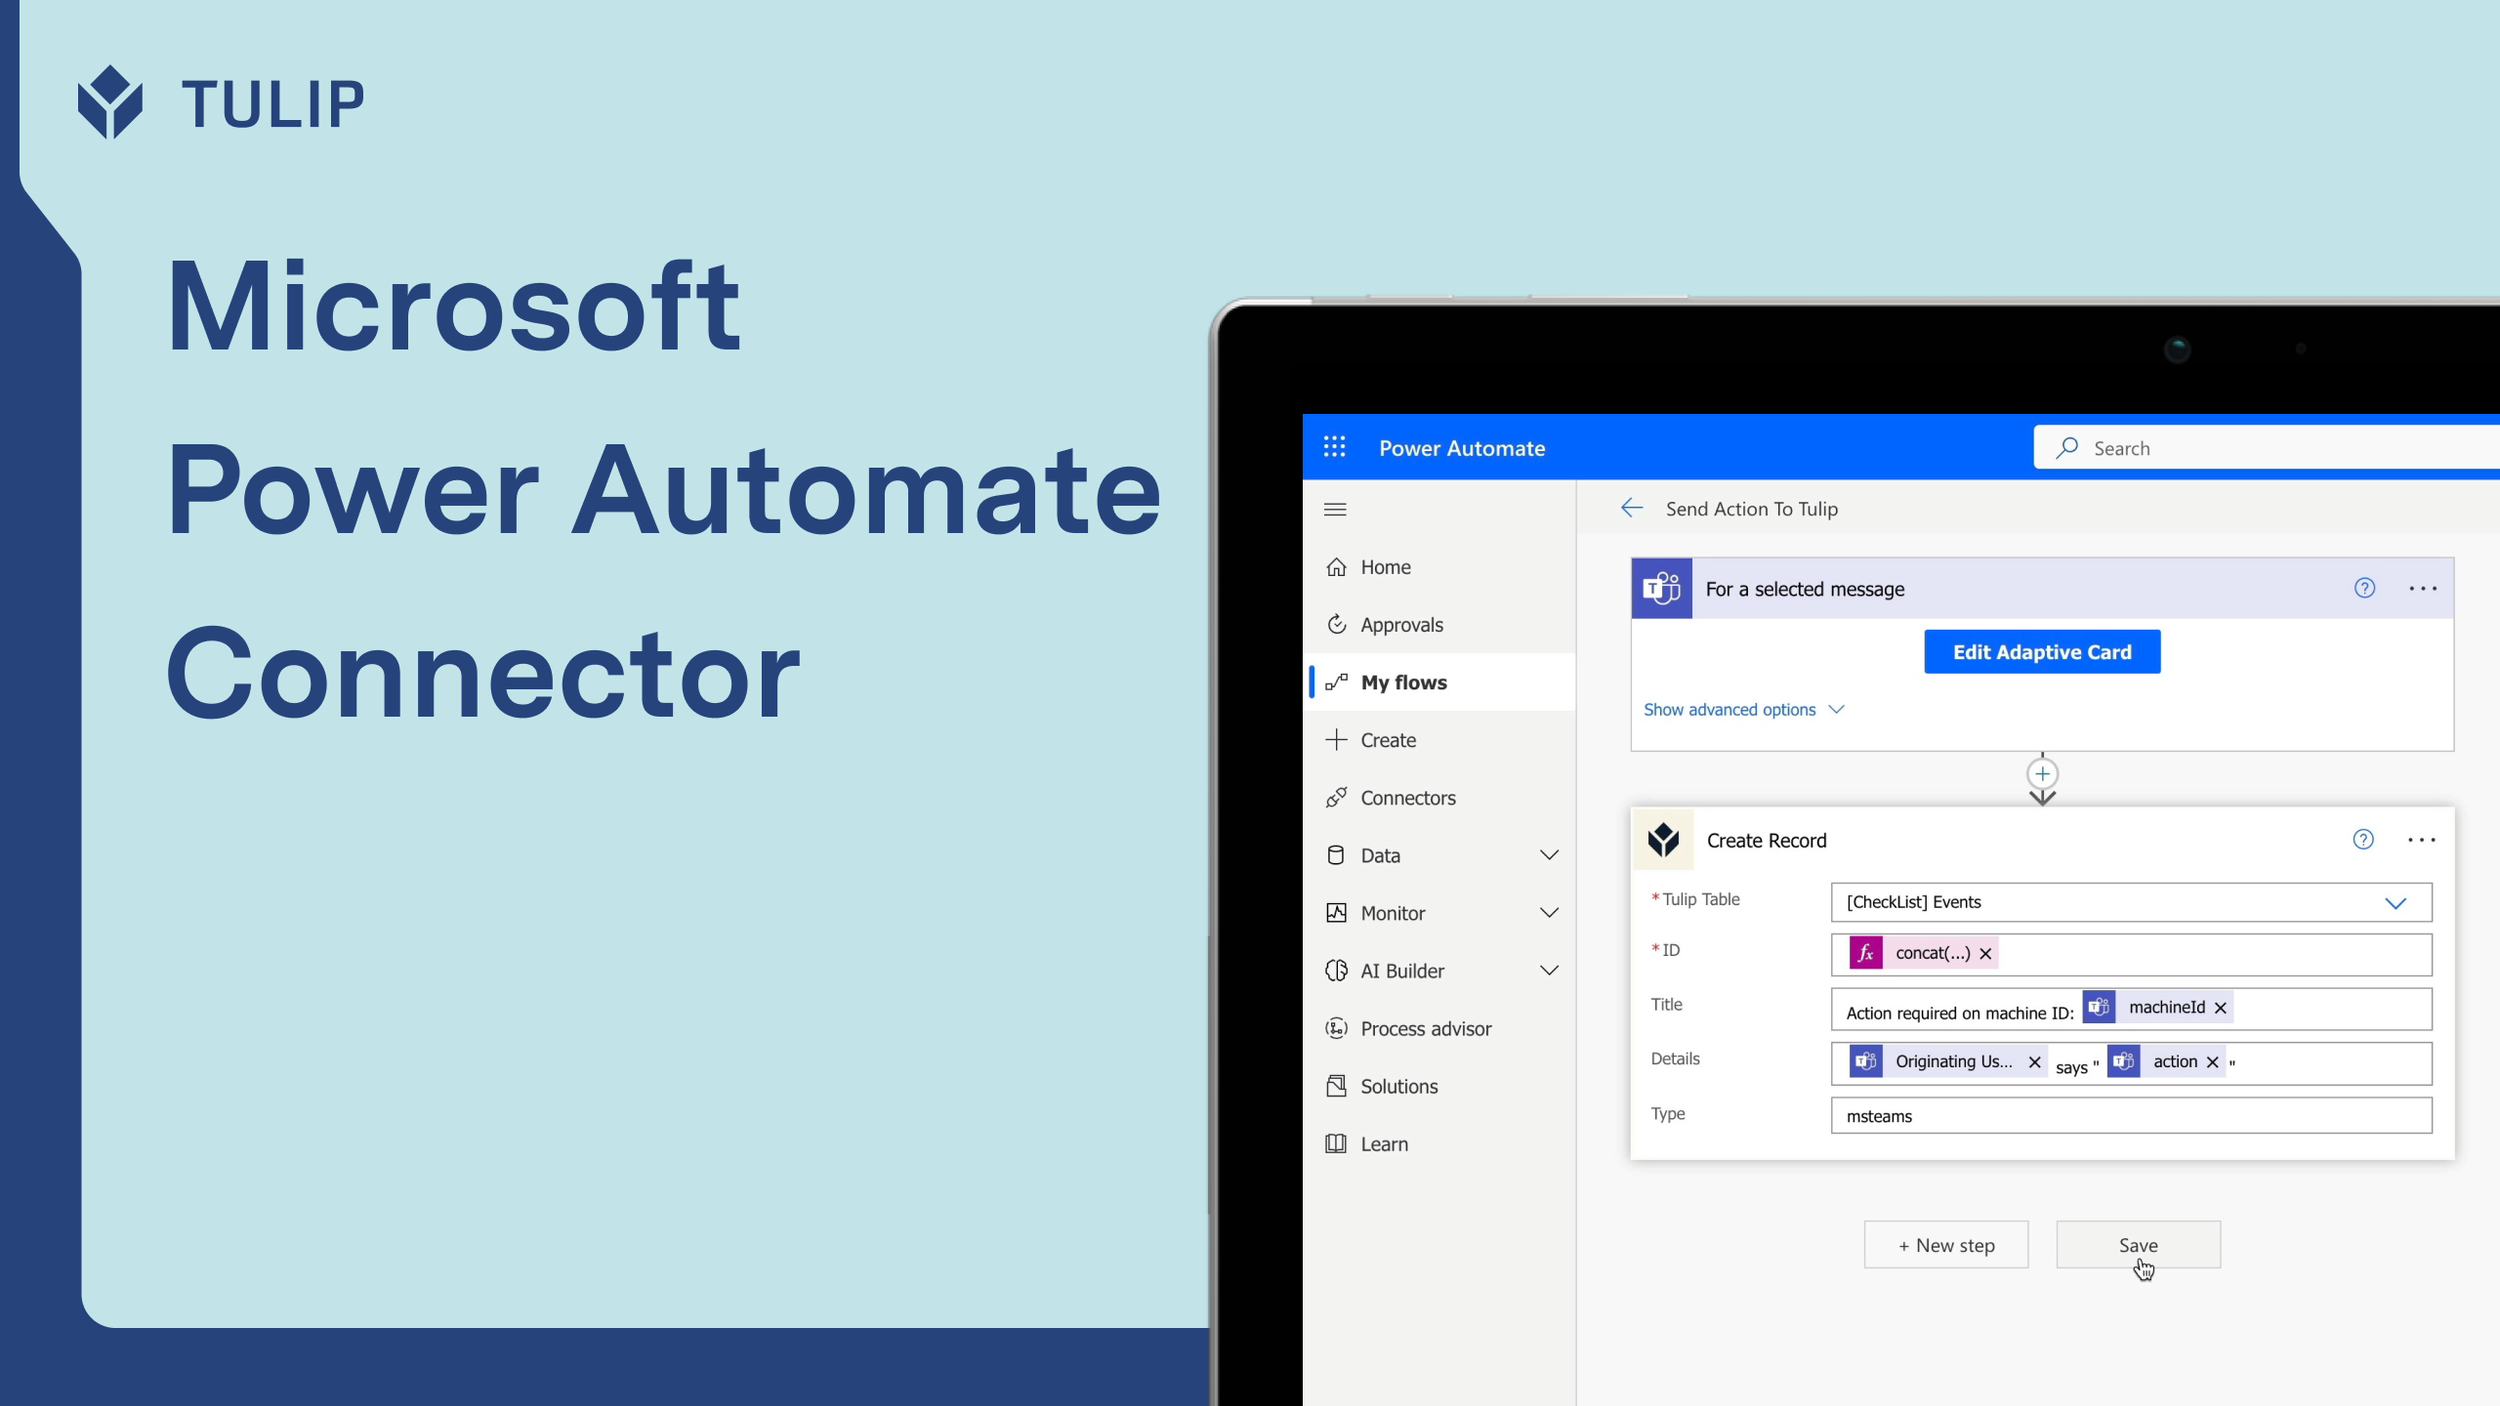This screenshot has height=1406, width=2500.
Task: Click the Create Record header text
Action: point(1766,840)
